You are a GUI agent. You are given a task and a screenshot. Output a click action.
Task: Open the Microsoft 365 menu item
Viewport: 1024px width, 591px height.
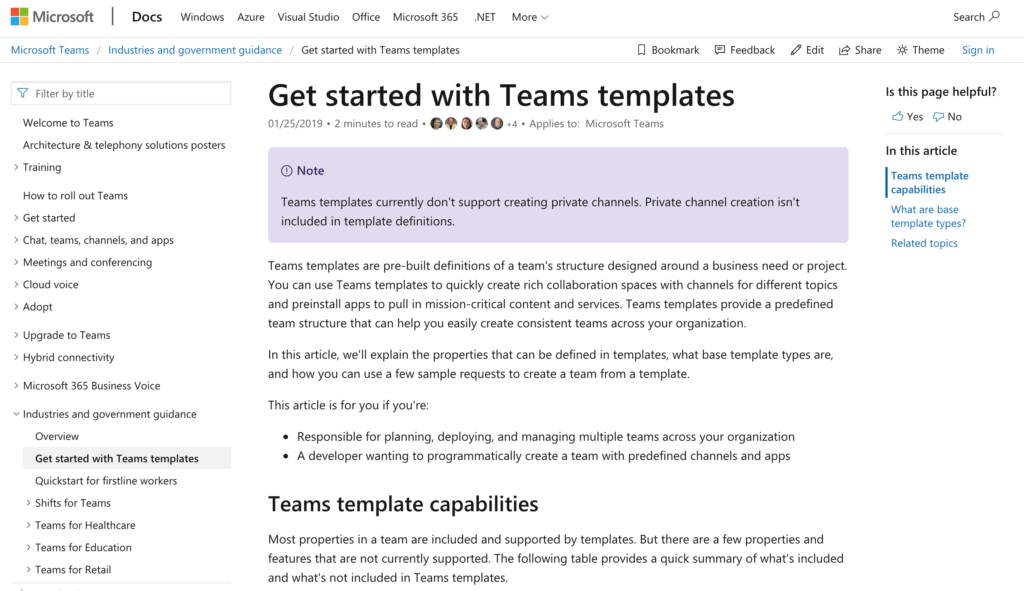coord(425,17)
